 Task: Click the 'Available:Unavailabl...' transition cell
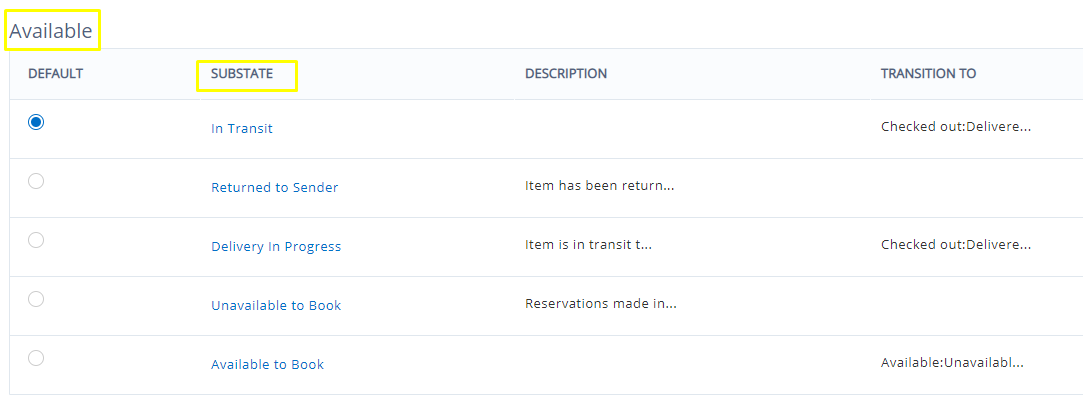(x=951, y=363)
